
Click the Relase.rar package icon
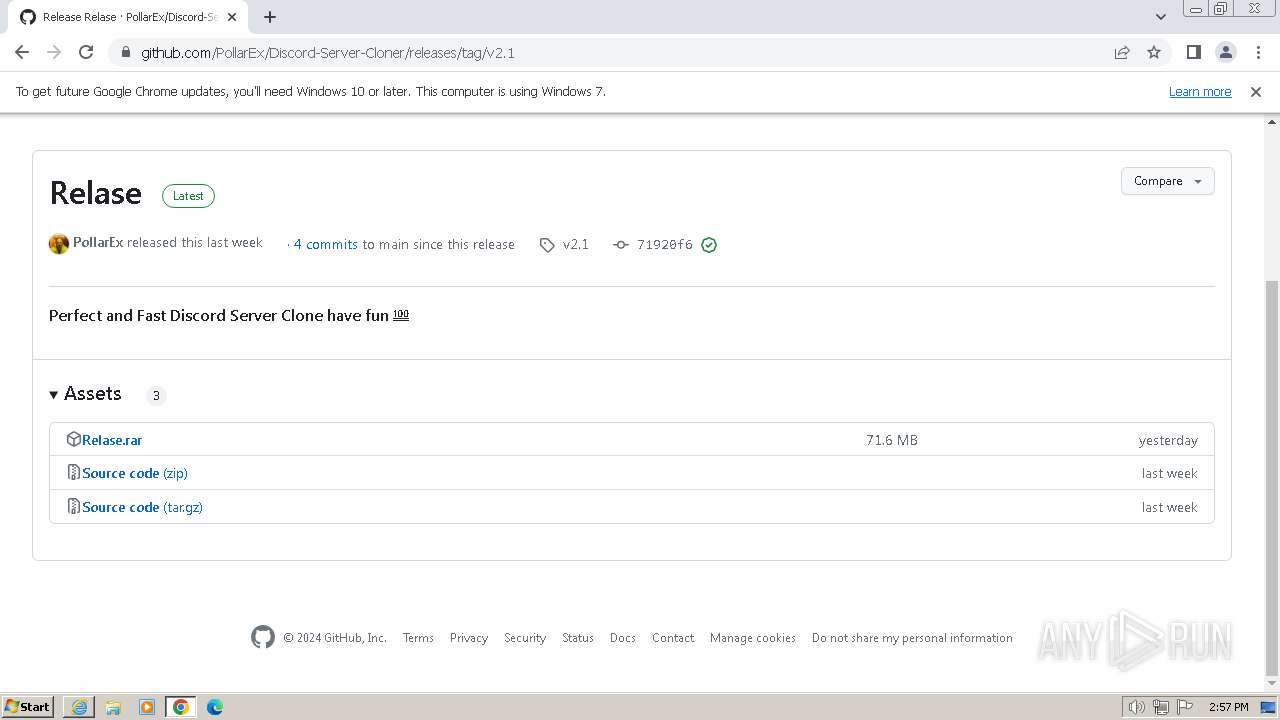coord(73,439)
